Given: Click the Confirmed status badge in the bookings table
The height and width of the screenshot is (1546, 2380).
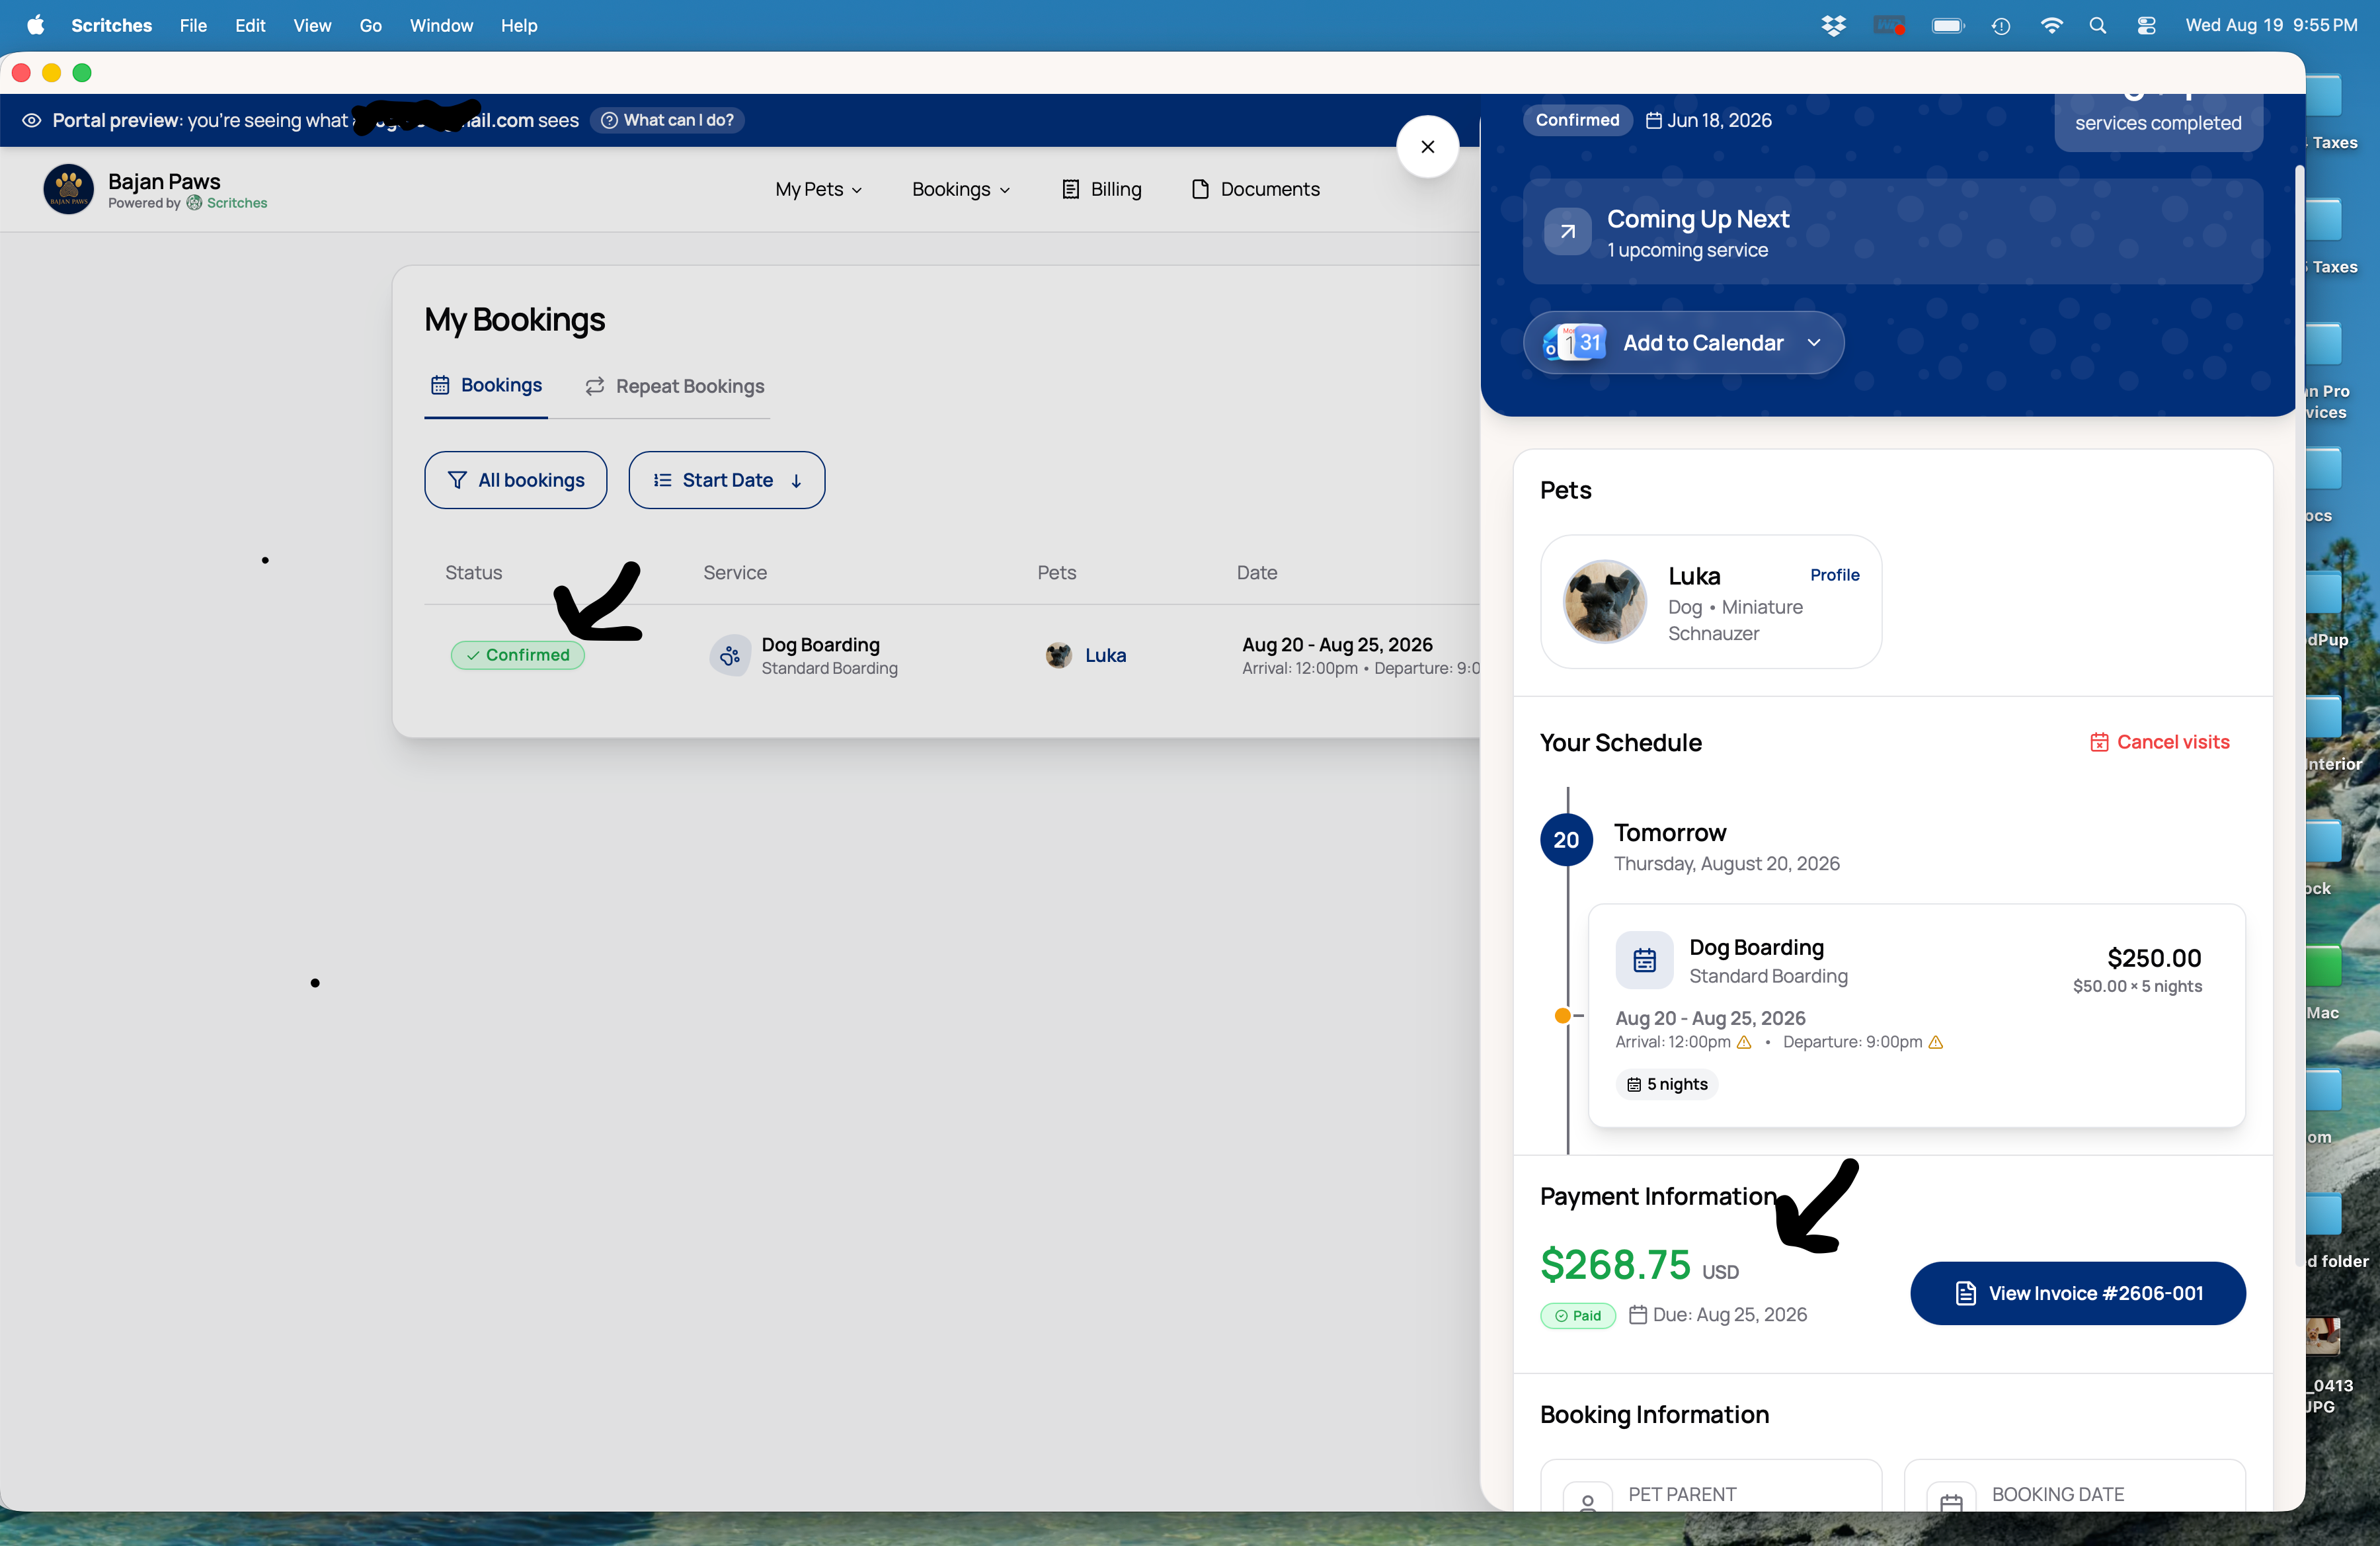Looking at the screenshot, I should pyautogui.click(x=518, y=655).
